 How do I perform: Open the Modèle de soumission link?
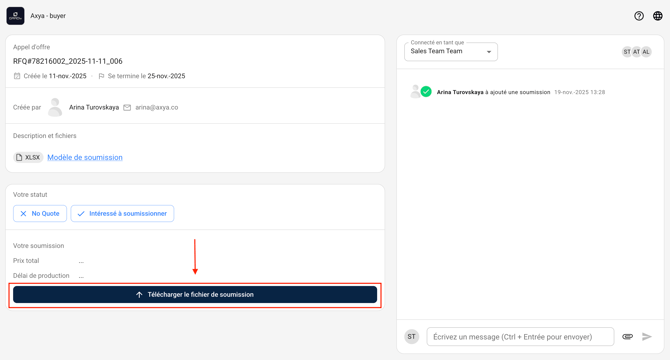point(85,157)
